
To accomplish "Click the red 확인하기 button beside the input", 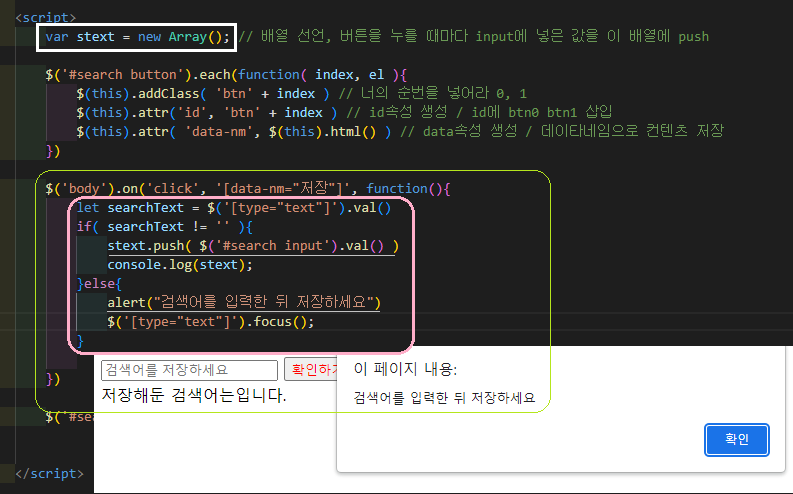I will pyautogui.click(x=313, y=370).
